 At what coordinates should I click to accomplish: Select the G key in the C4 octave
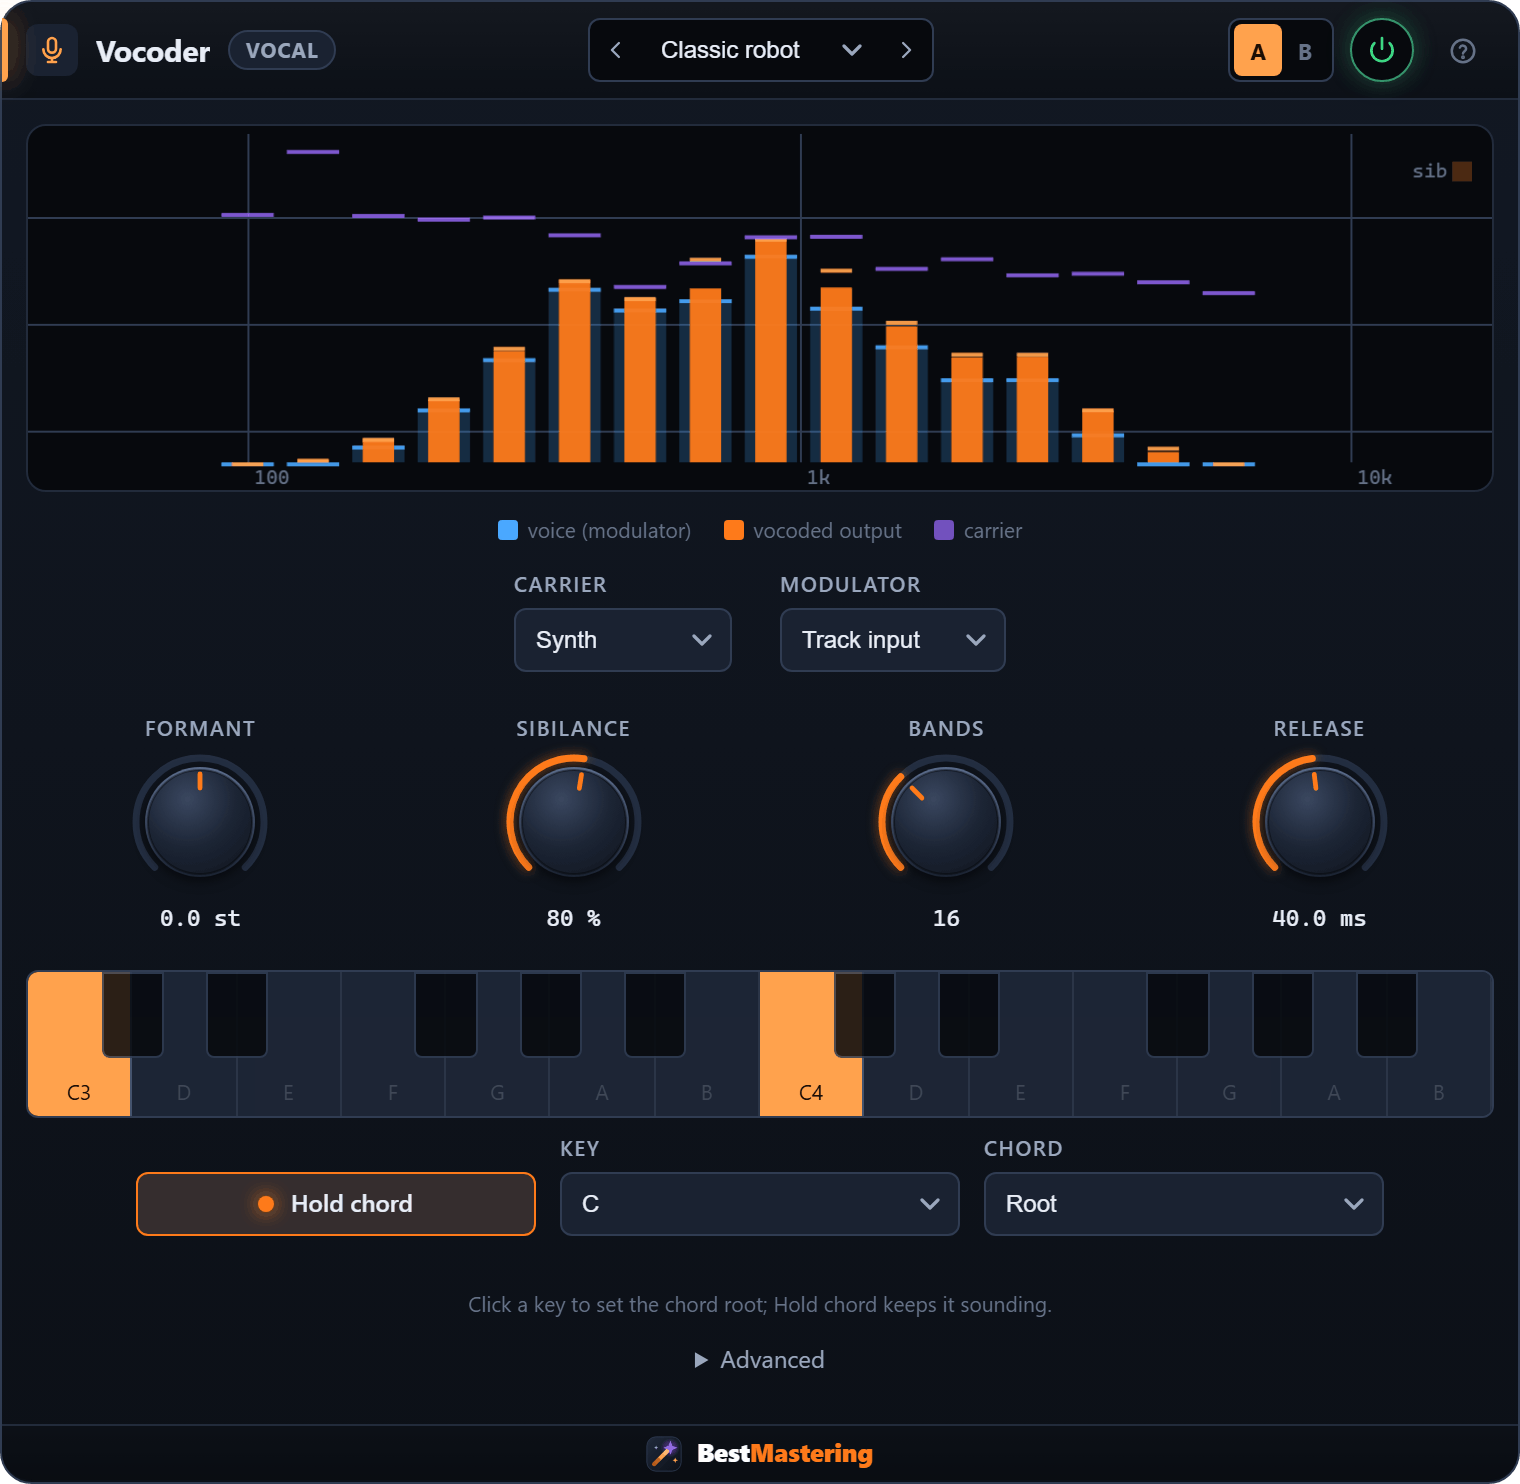click(x=1229, y=1087)
